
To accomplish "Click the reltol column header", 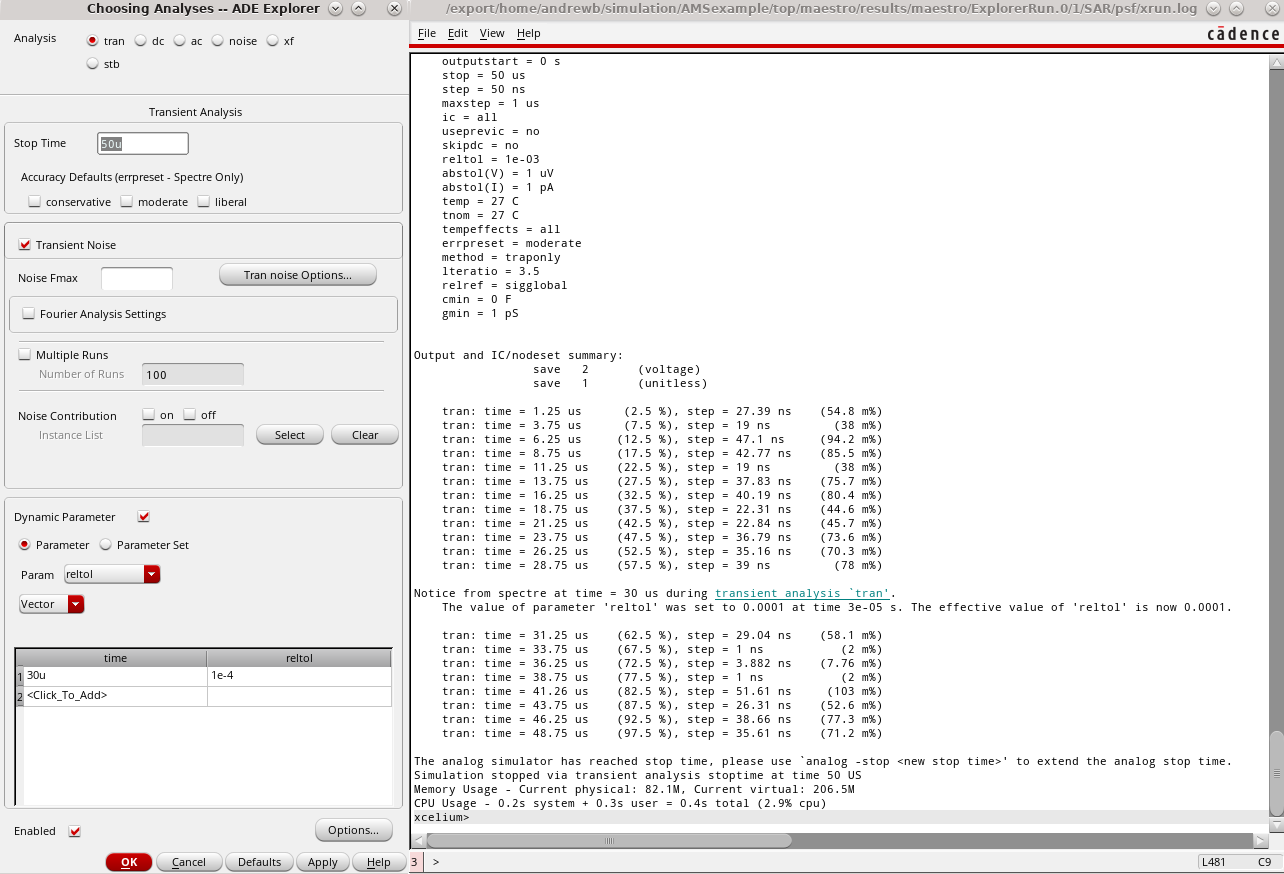I will click(299, 658).
